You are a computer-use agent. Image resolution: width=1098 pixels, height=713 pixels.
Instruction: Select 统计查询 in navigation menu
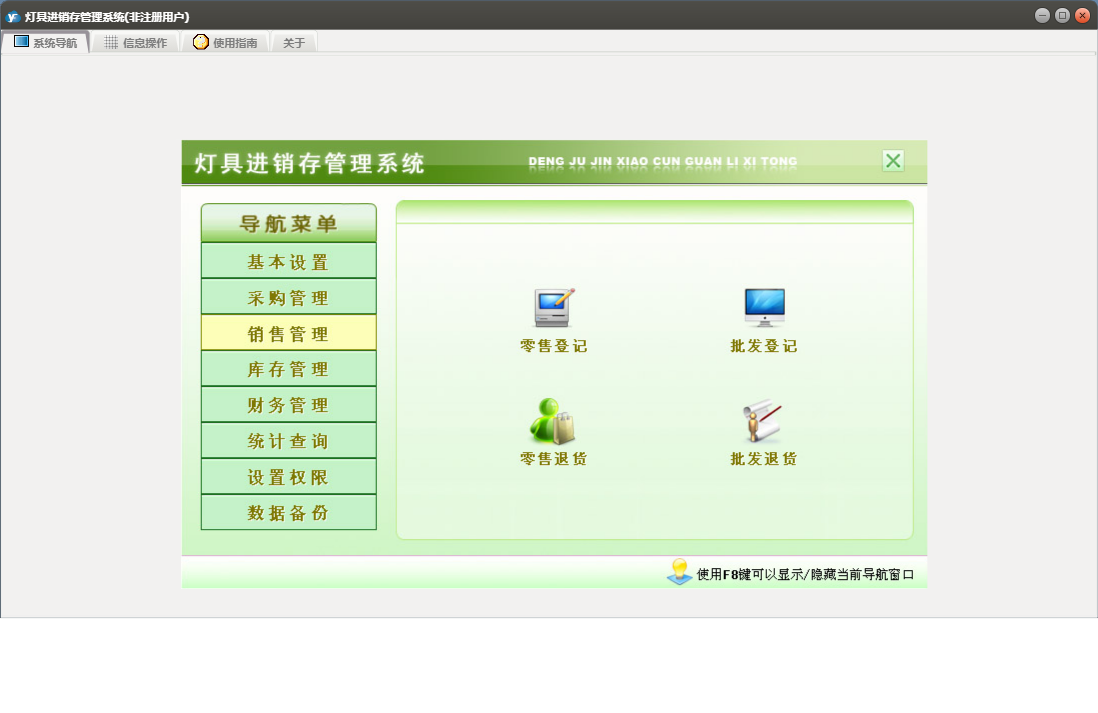[x=289, y=441]
